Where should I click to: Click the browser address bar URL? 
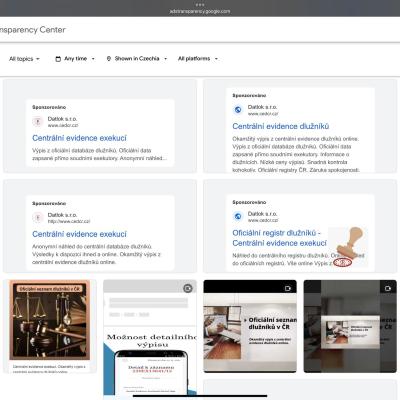tap(200, 11)
